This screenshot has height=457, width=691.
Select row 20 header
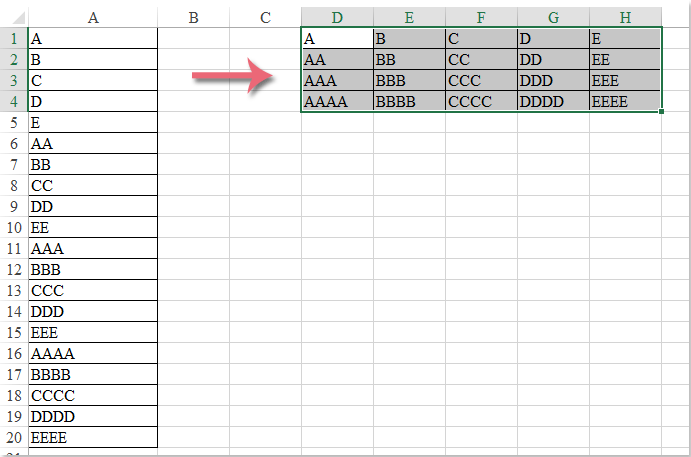pos(14,438)
